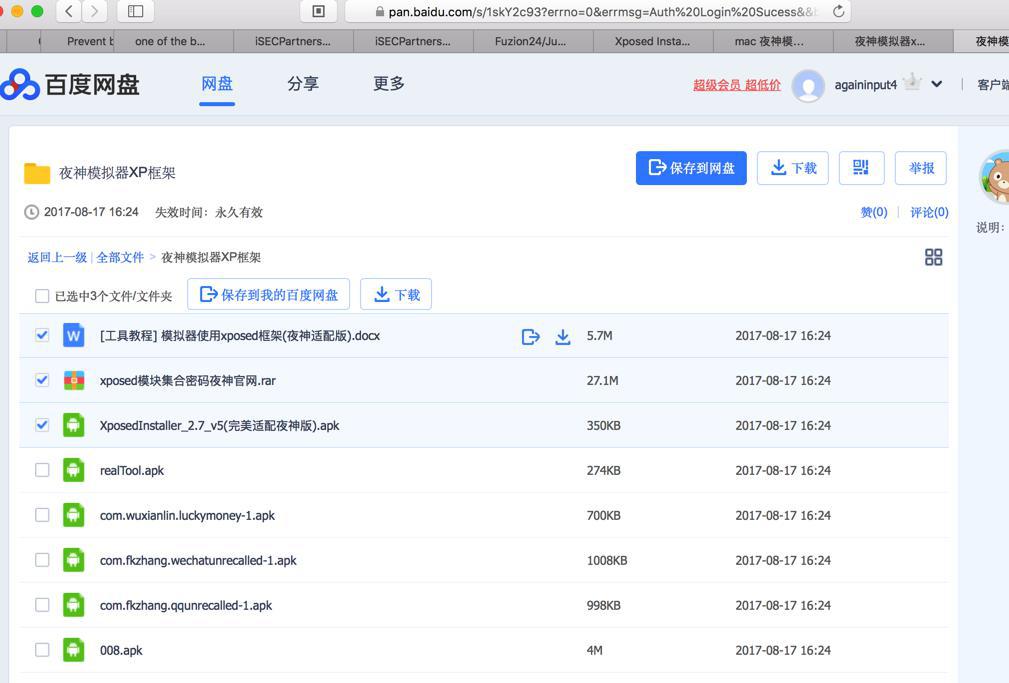1009x683 pixels.
Task: Toggle the Safari sidebar
Action: point(135,11)
